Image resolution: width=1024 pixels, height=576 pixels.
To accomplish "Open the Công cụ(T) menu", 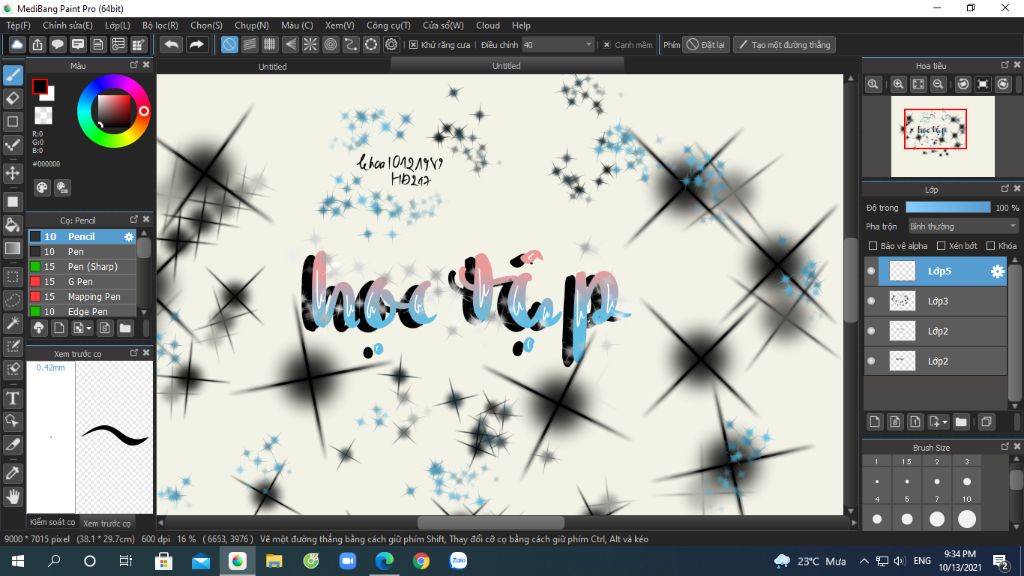I will pos(388,25).
